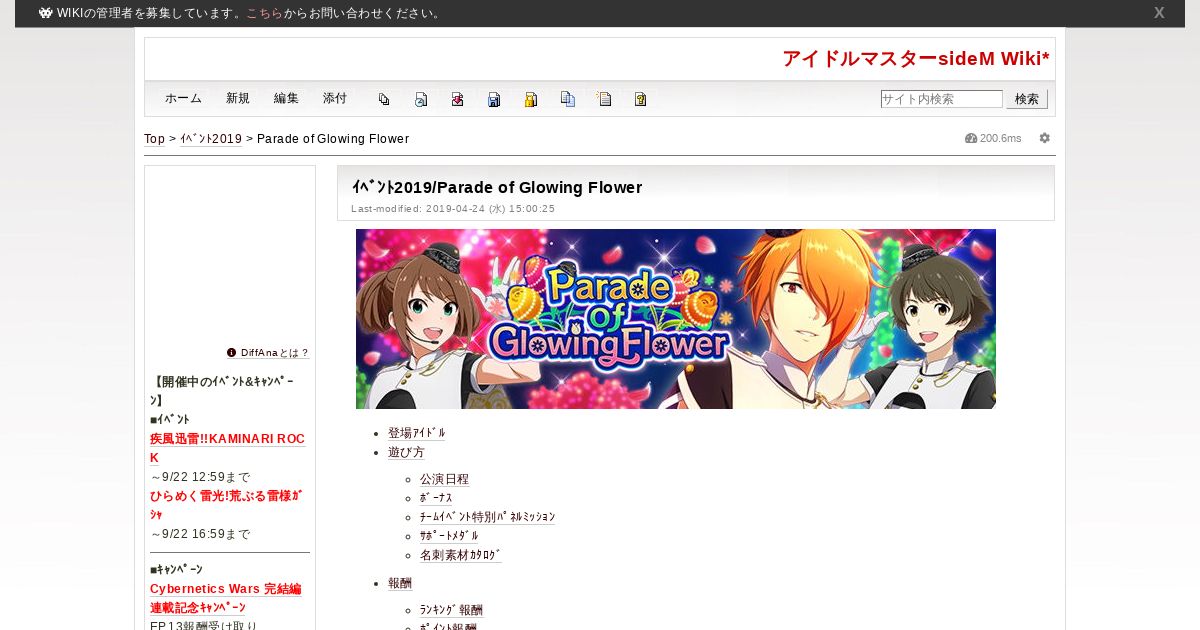
Task: Click the ■ｷｬﾝﾍﾟｰﾝ sidebar label
Action: coord(176,569)
